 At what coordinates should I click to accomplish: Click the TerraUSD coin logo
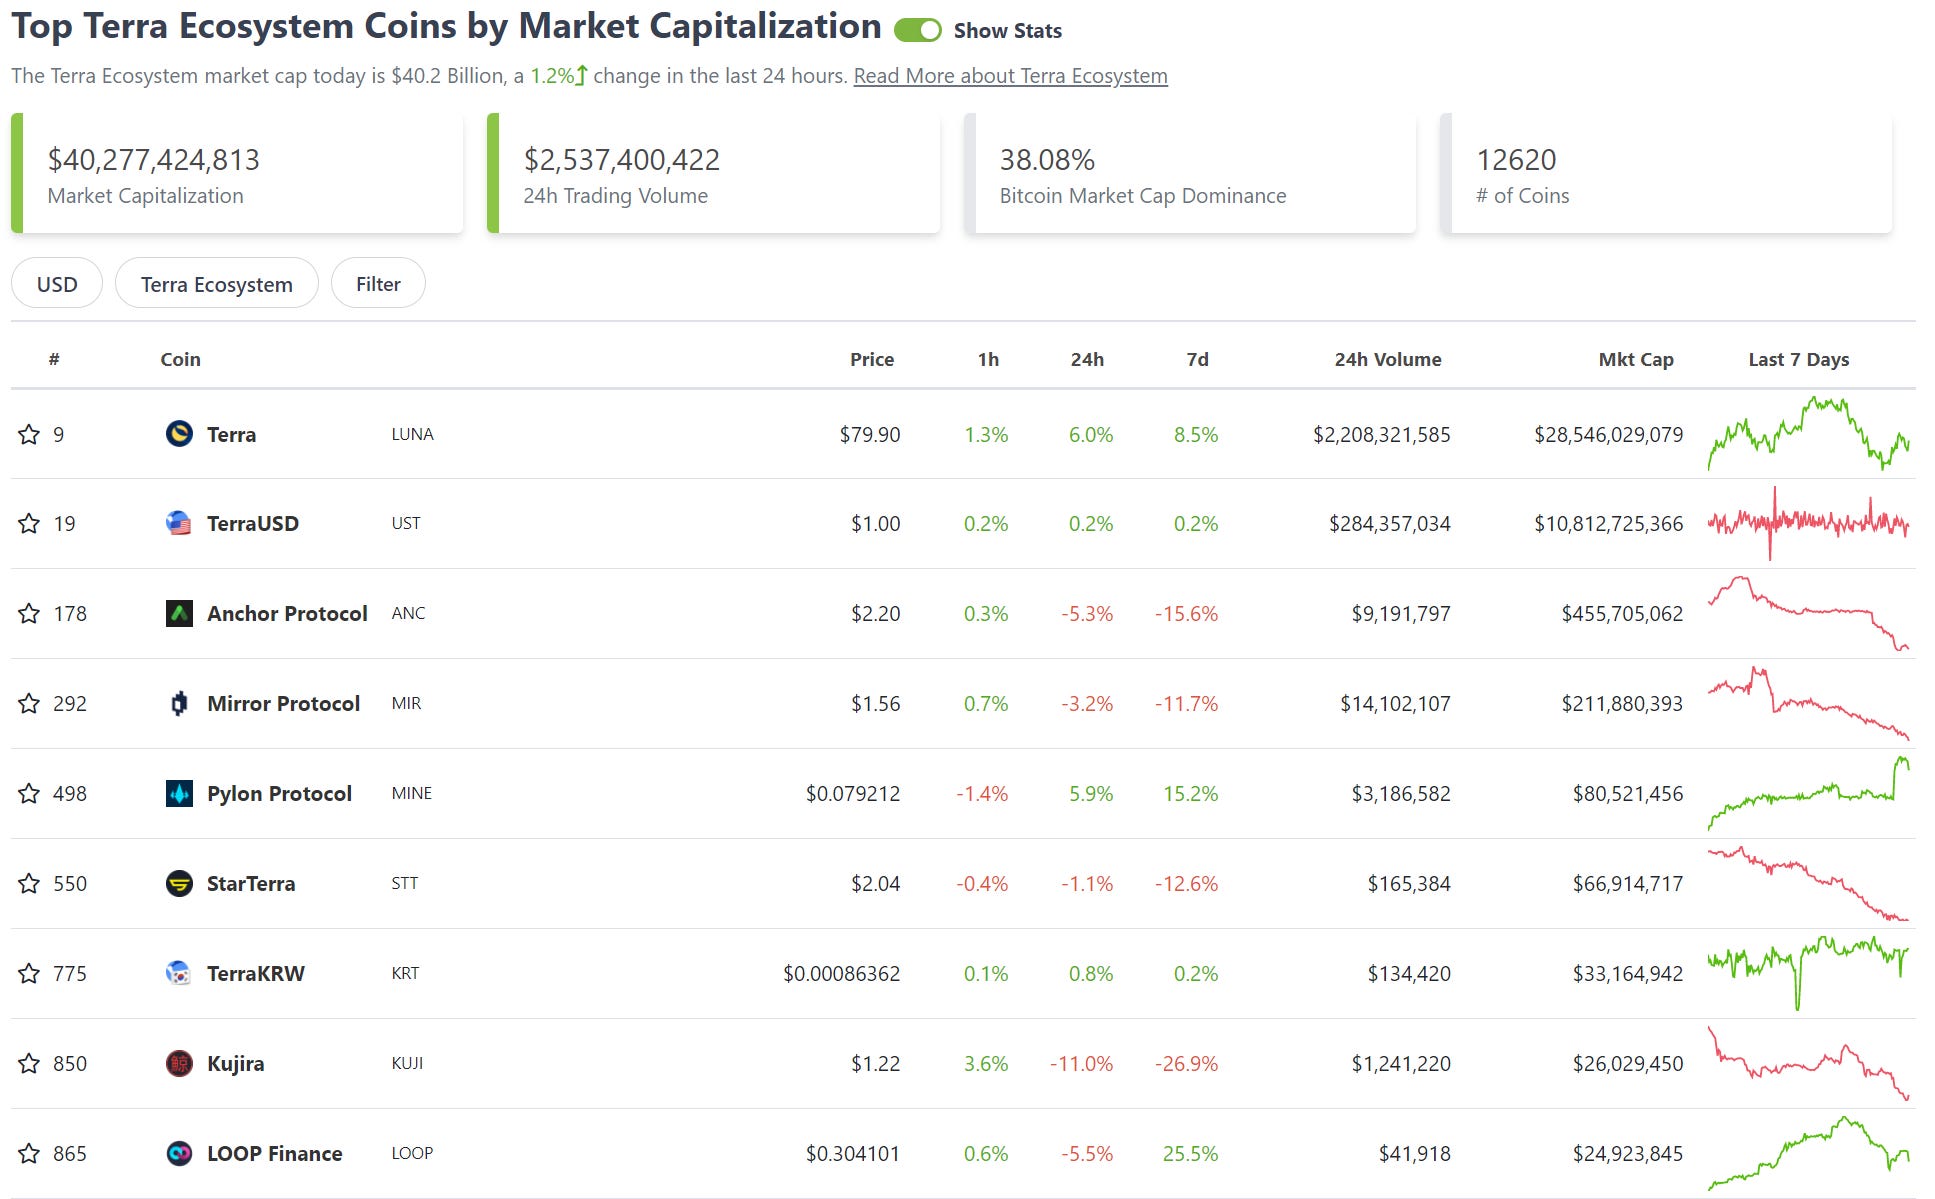pyautogui.click(x=179, y=523)
